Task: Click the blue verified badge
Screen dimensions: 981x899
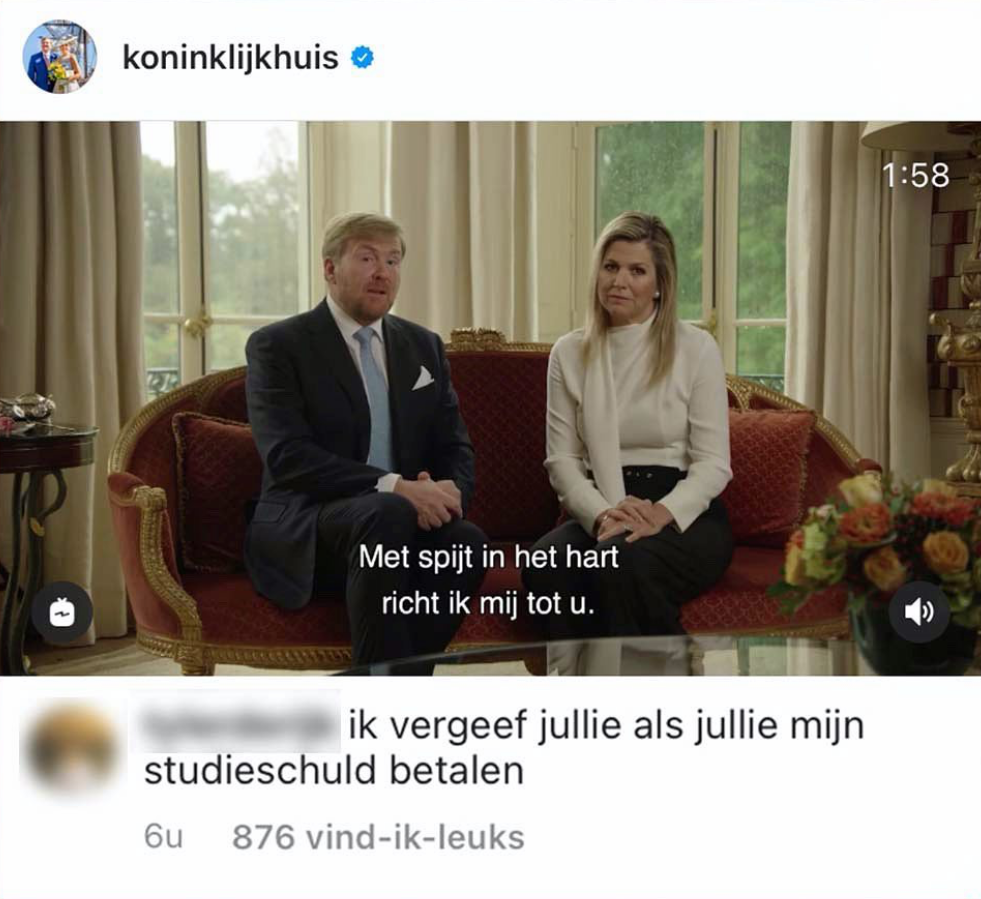Action: (x=362, y=58)
